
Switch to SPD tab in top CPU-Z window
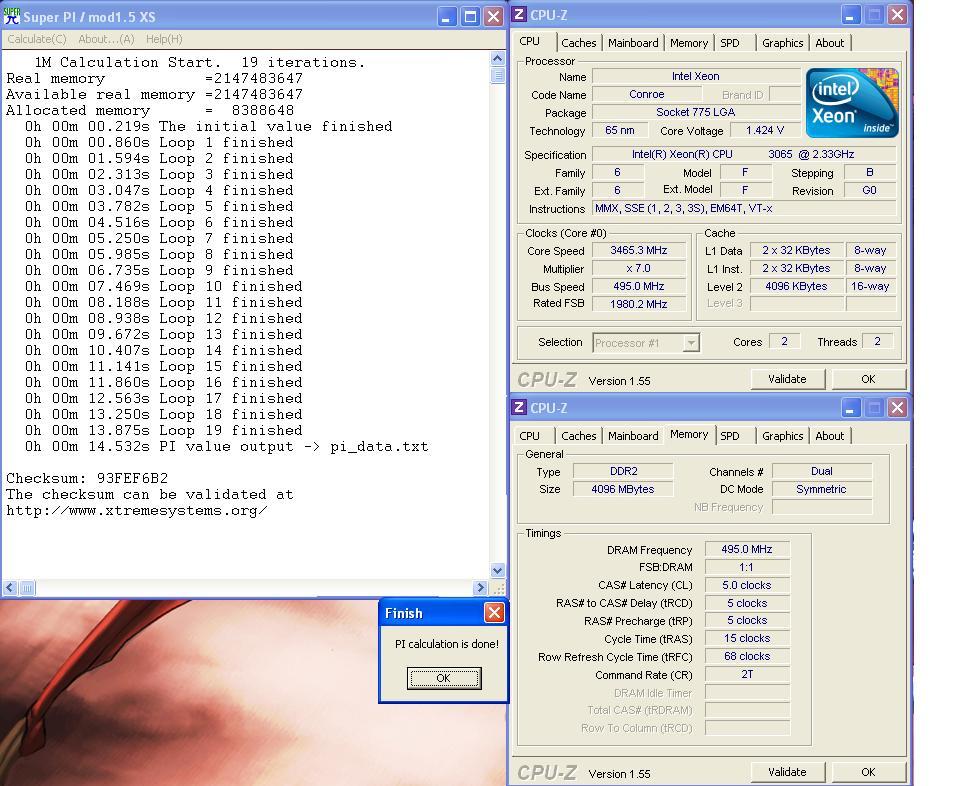pos(730,43)
